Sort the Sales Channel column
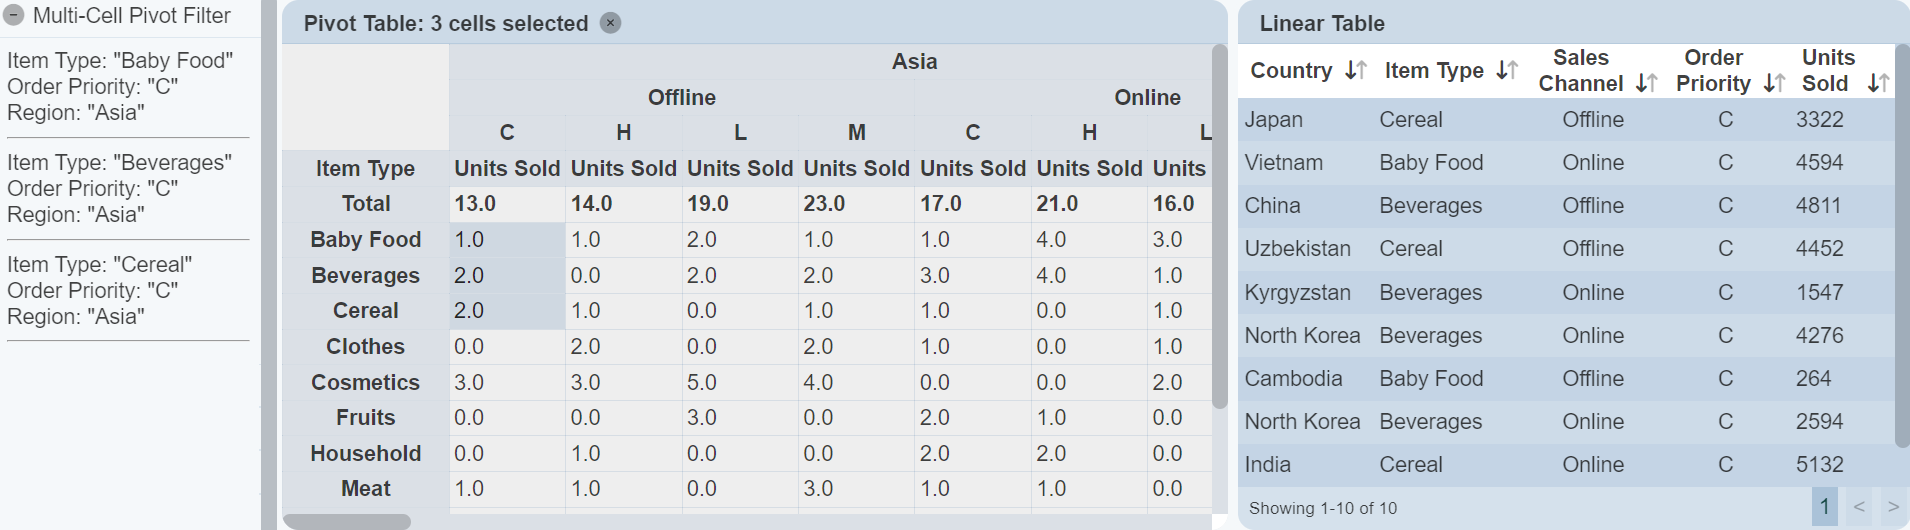The image size is (1910, 530). (x=1646, y=83)
